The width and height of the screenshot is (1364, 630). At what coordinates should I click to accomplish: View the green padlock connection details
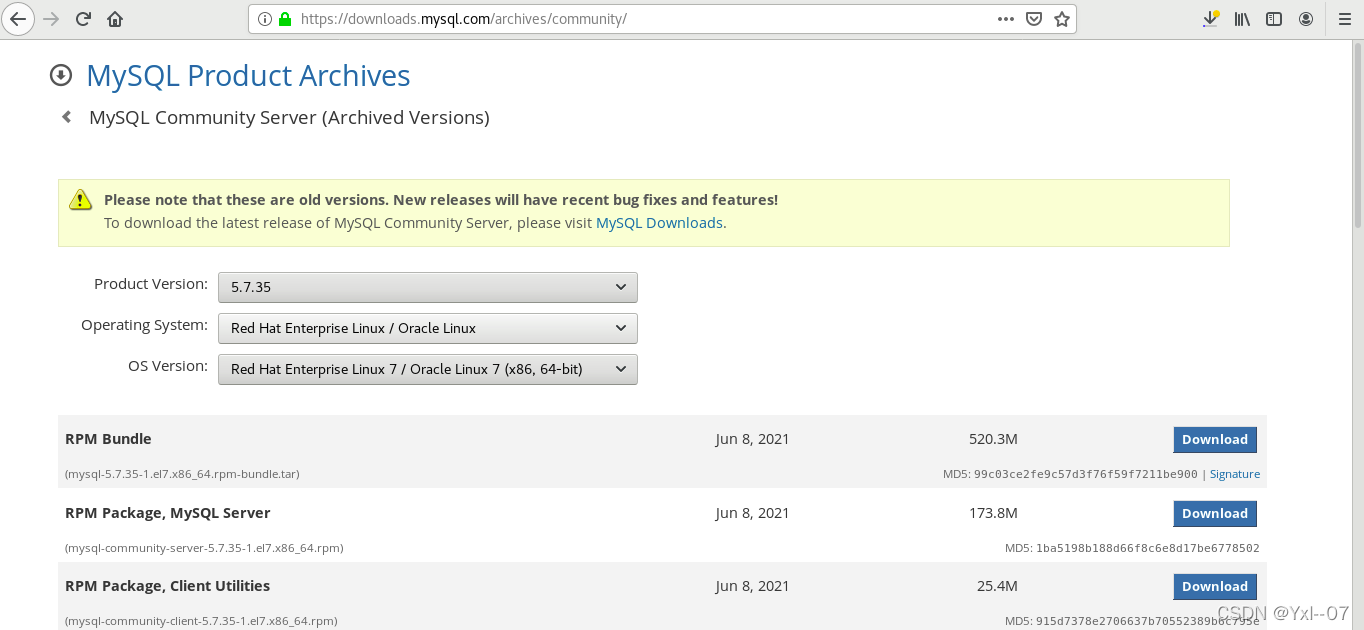tap(285, 19)
